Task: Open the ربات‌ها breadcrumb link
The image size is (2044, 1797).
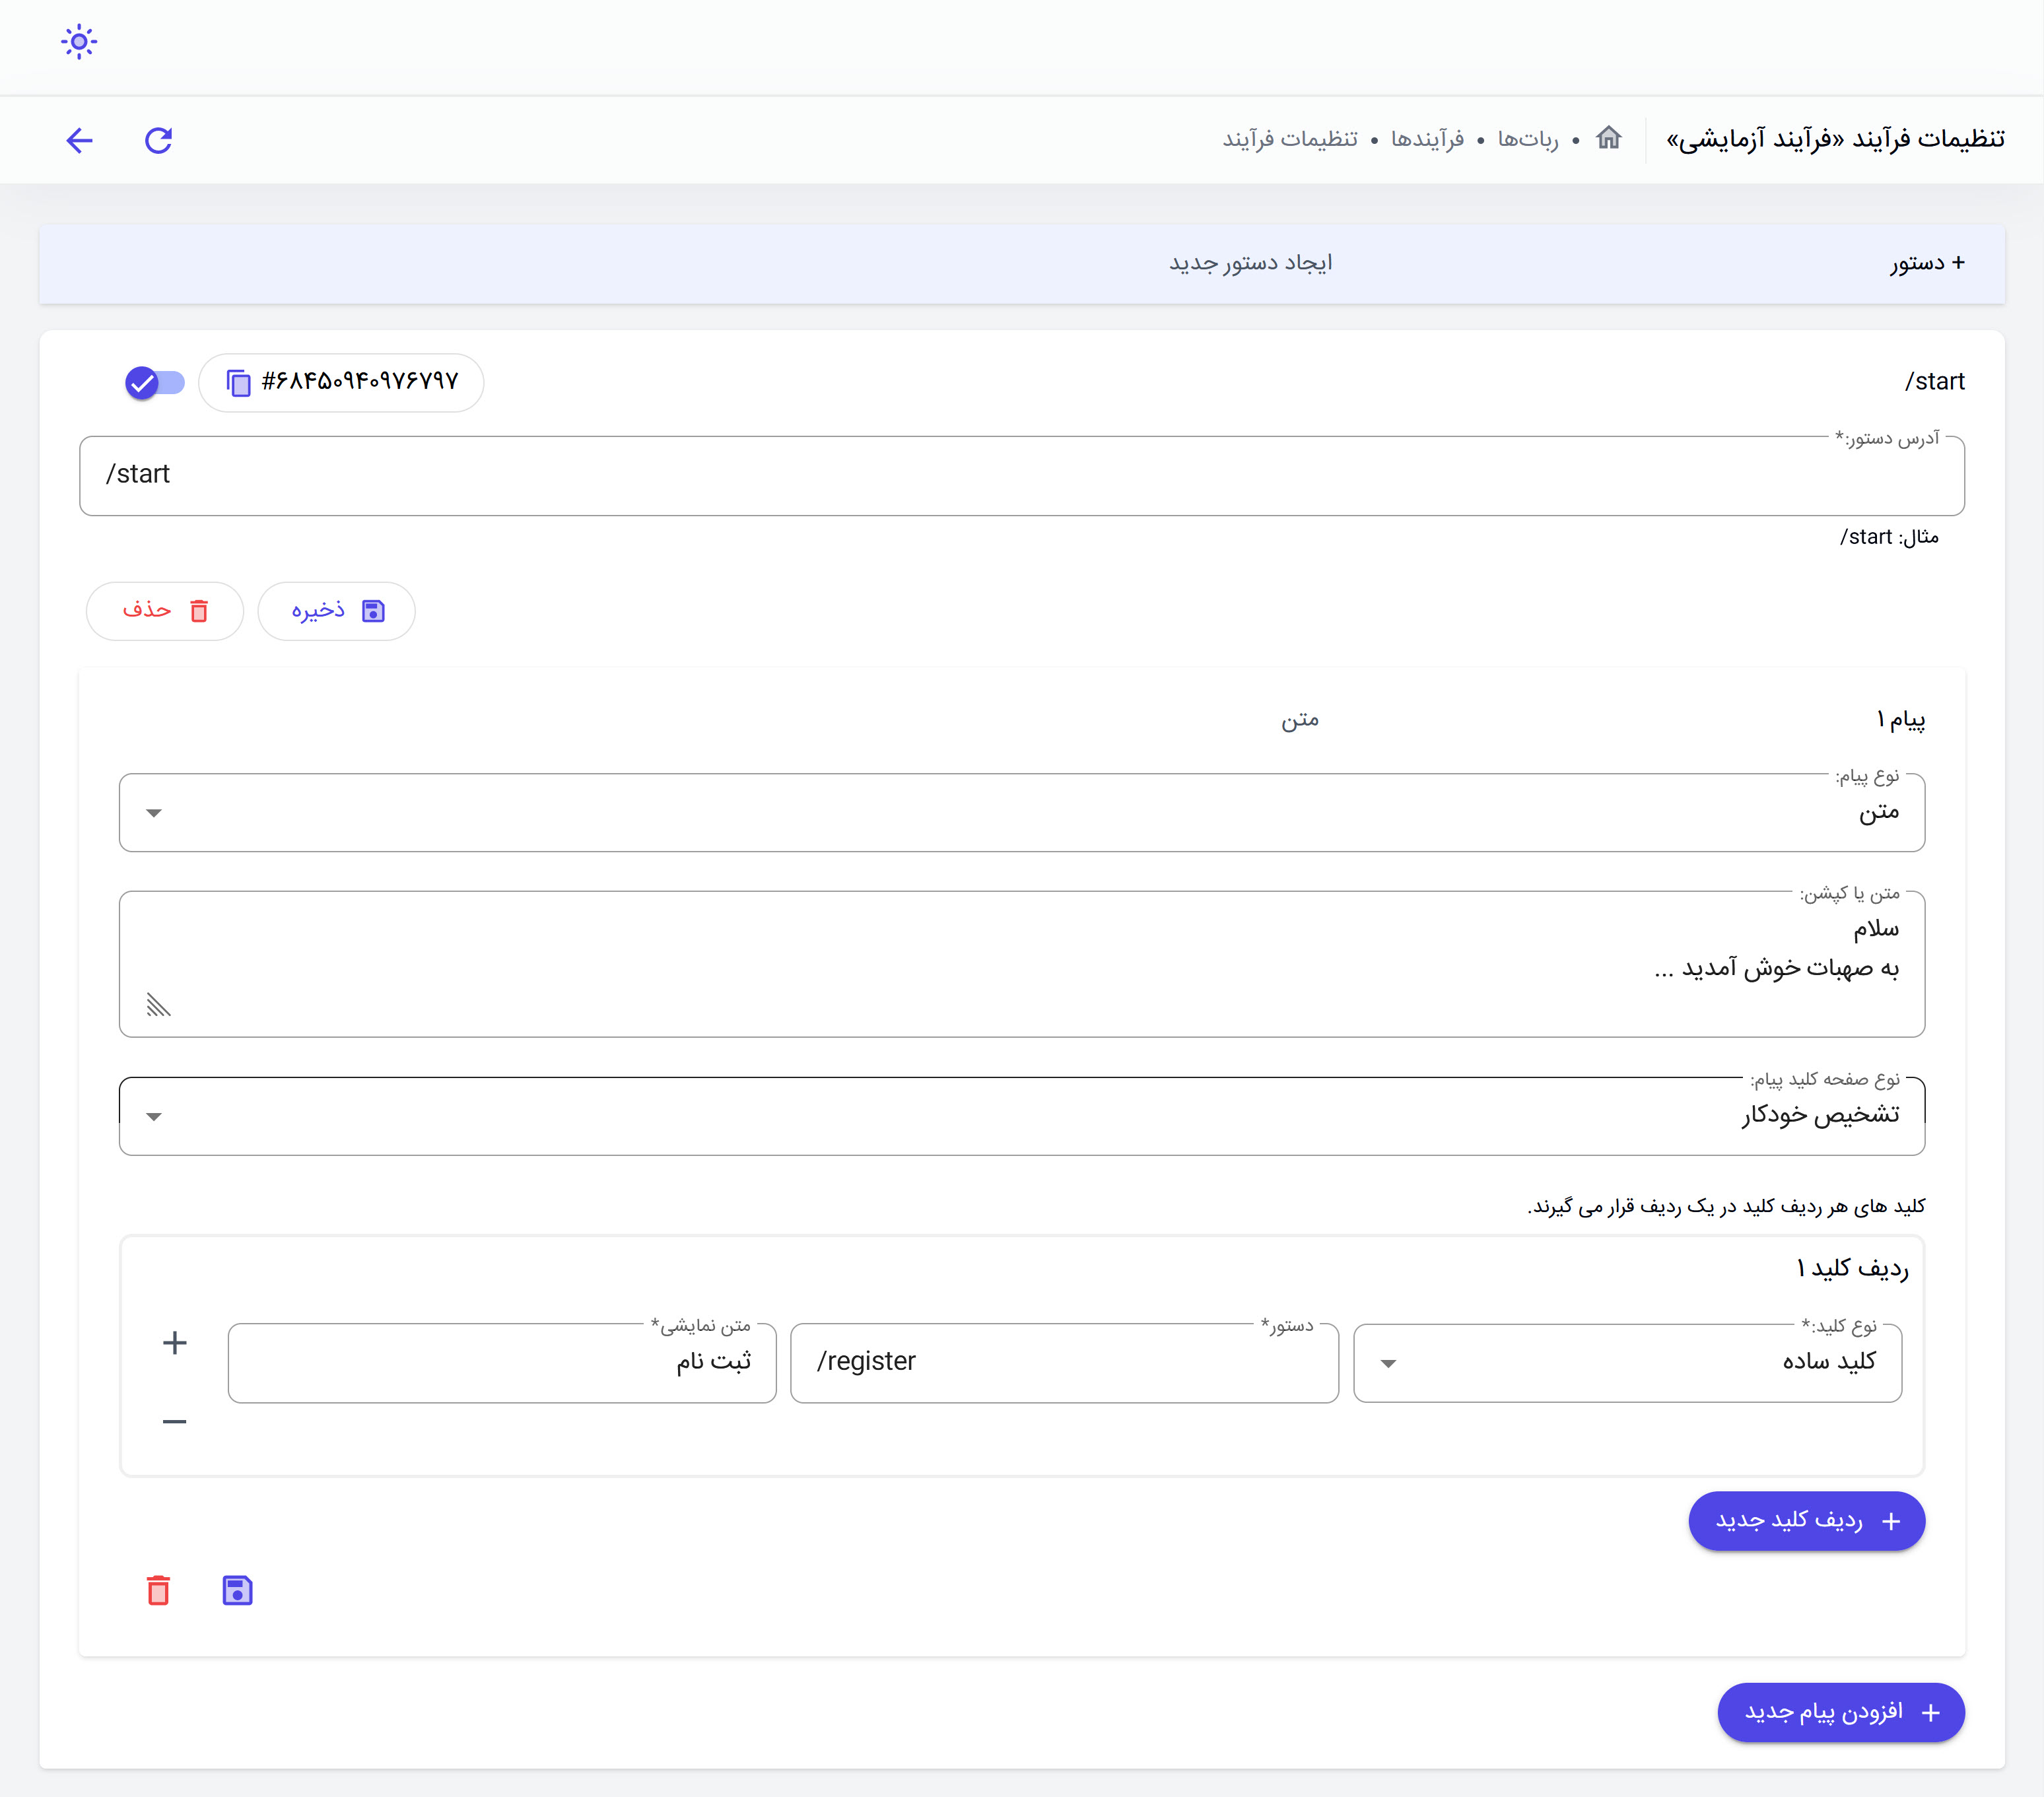Action: 1527,139
